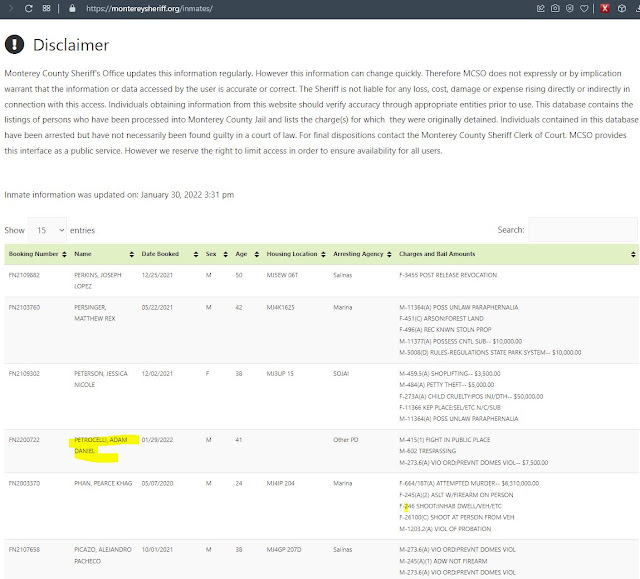Sort the table by Sex column
The width and height of the screenshot is (640, 579).
point(216,254)
